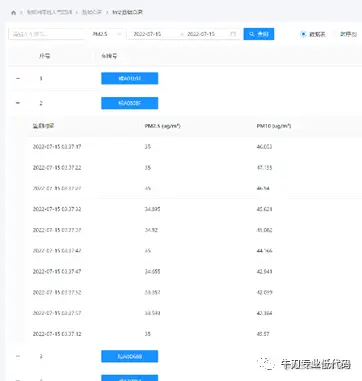Select PM2.5 value 34.82
Viewport: 362px width, 381px height.
[x=151, y=230]
